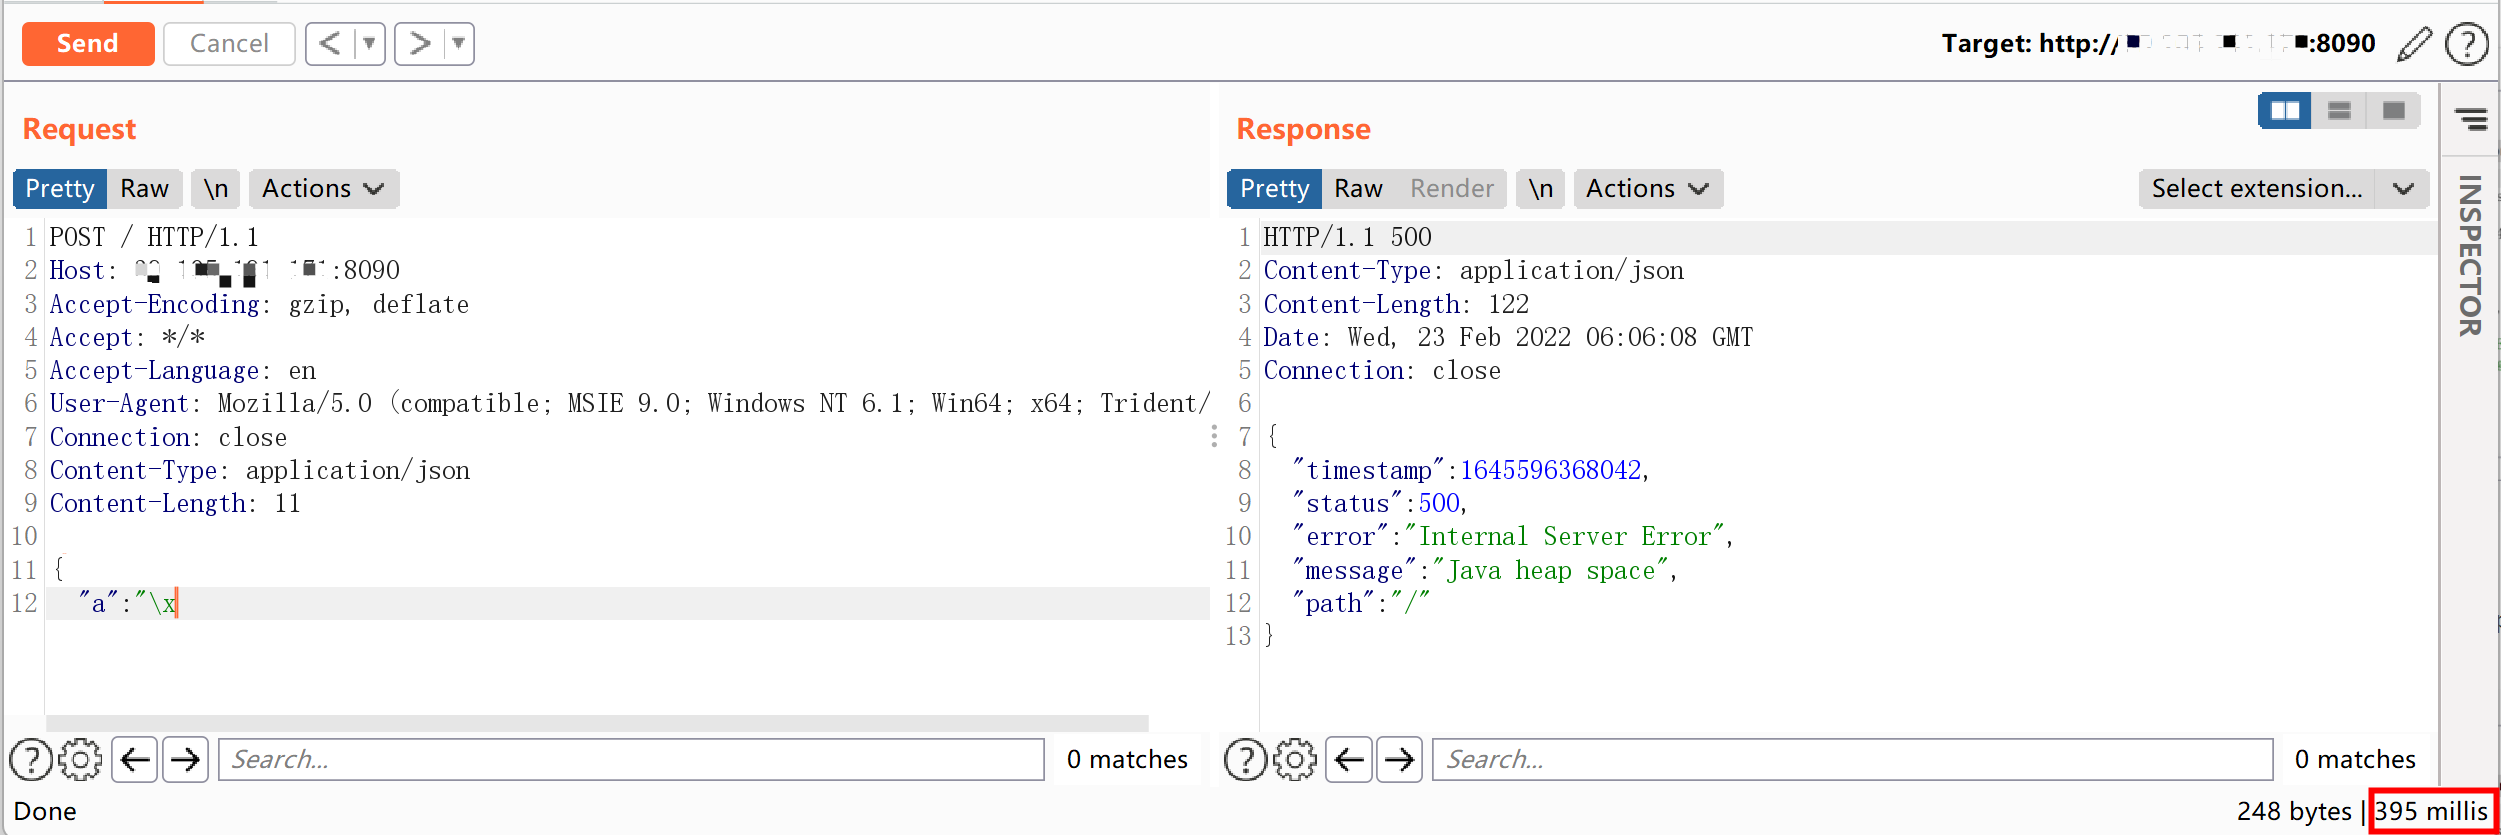Click Request panel help question mark icon
Screen dimensions: 2501x835
[x=31, y=760]
